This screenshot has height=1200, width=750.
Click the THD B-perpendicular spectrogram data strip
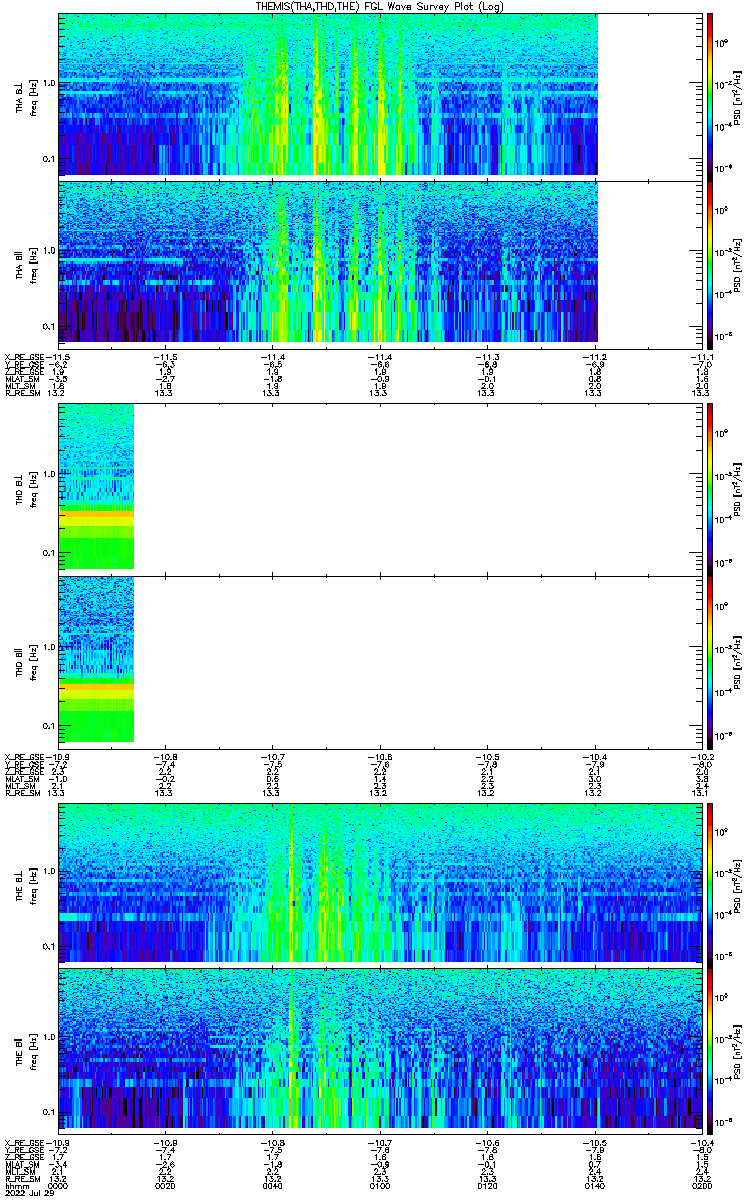(x=96, y=487)
